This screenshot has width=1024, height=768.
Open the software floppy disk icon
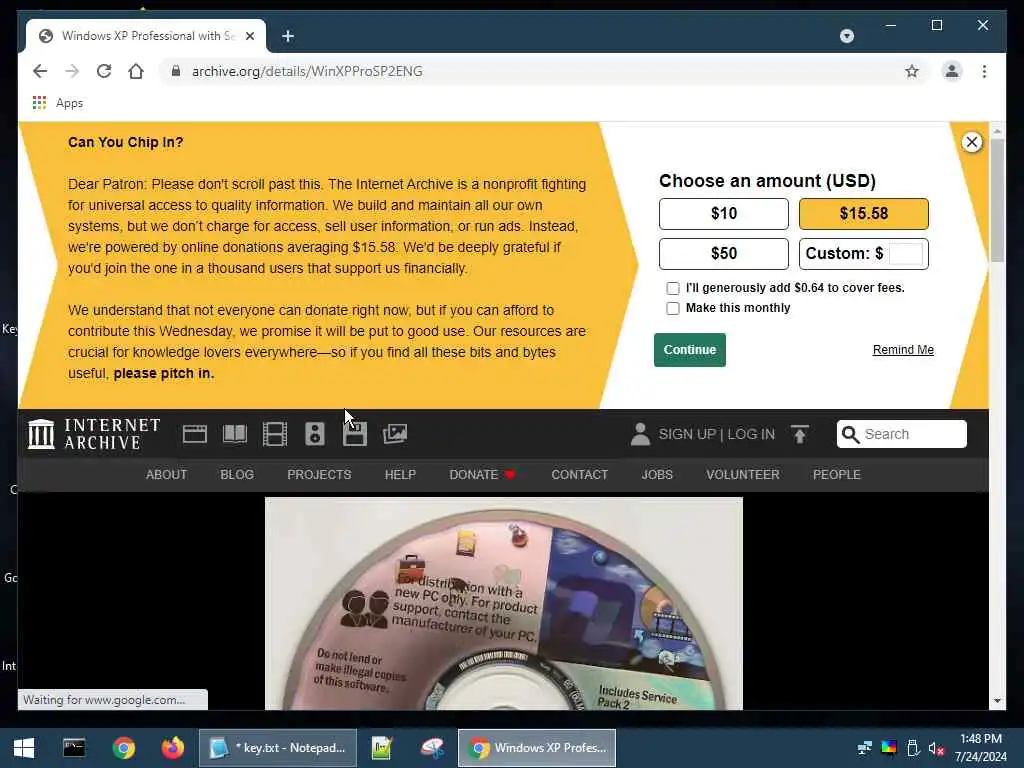pyautogui.click(x=355, y=434)
